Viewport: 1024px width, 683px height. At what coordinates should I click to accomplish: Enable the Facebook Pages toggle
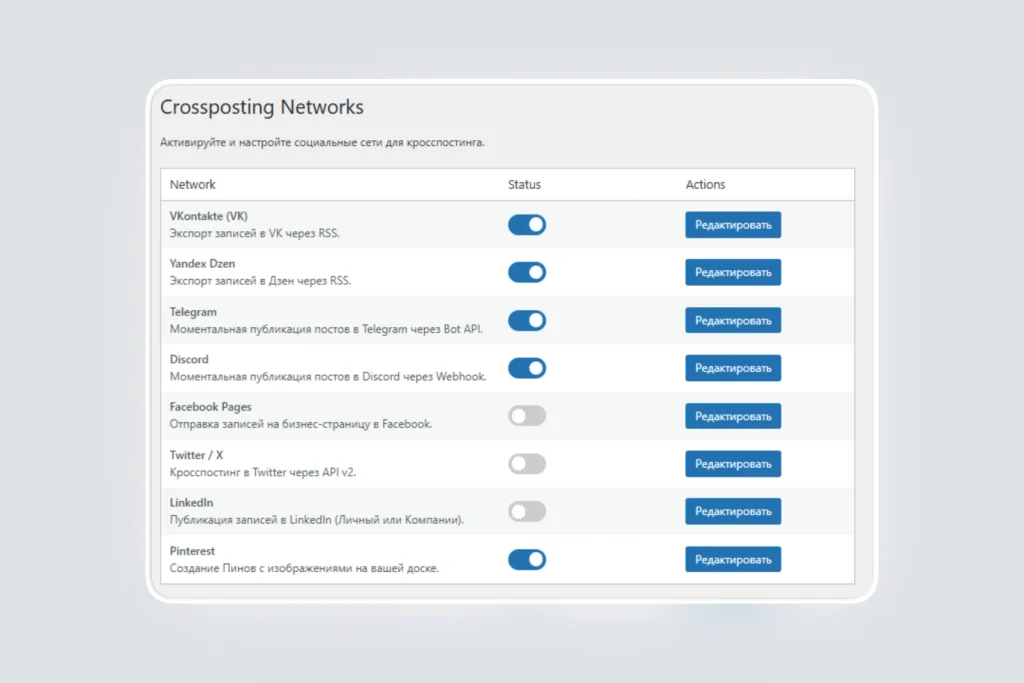tap(526, 416)
